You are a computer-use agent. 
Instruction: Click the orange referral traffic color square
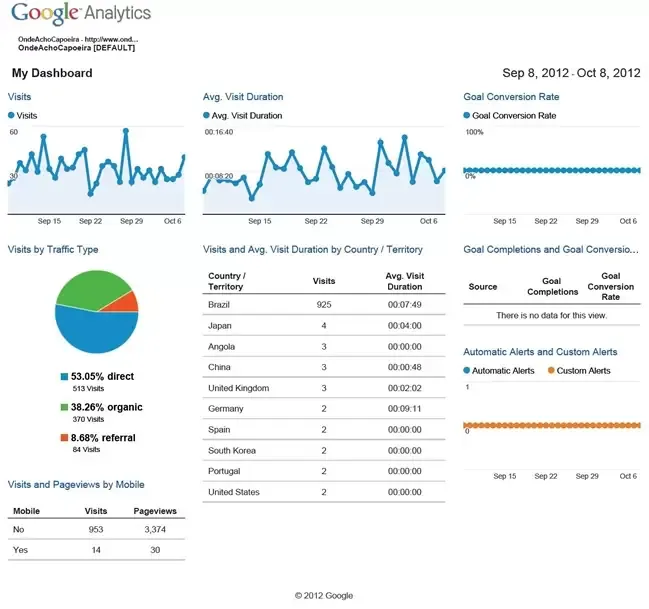coord(64,438)
